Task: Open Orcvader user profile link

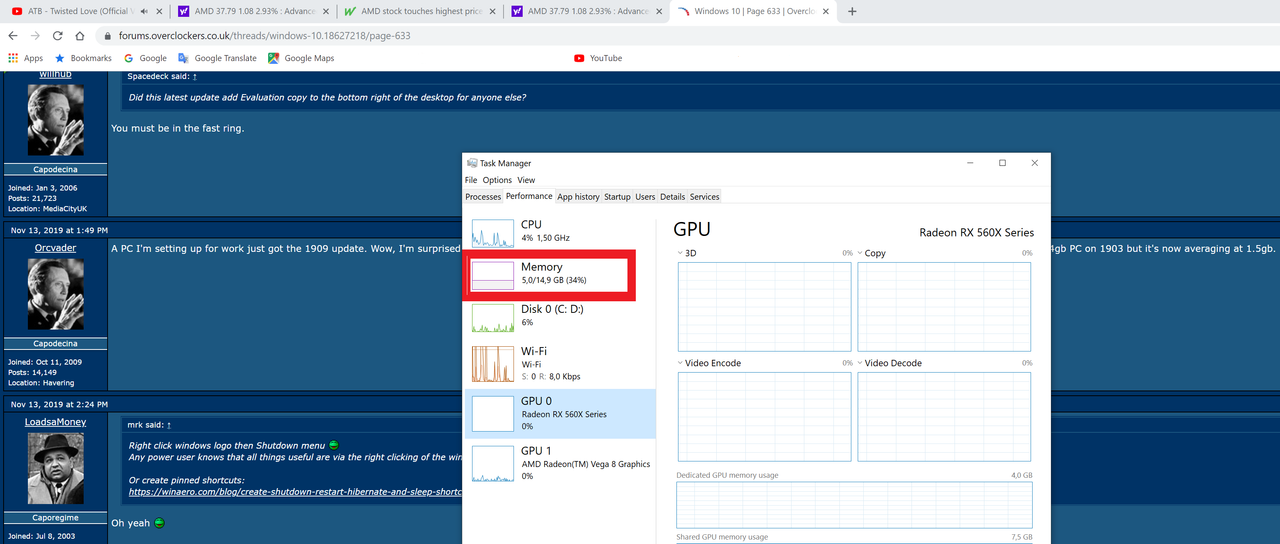Action: click(x=56, y=248)
